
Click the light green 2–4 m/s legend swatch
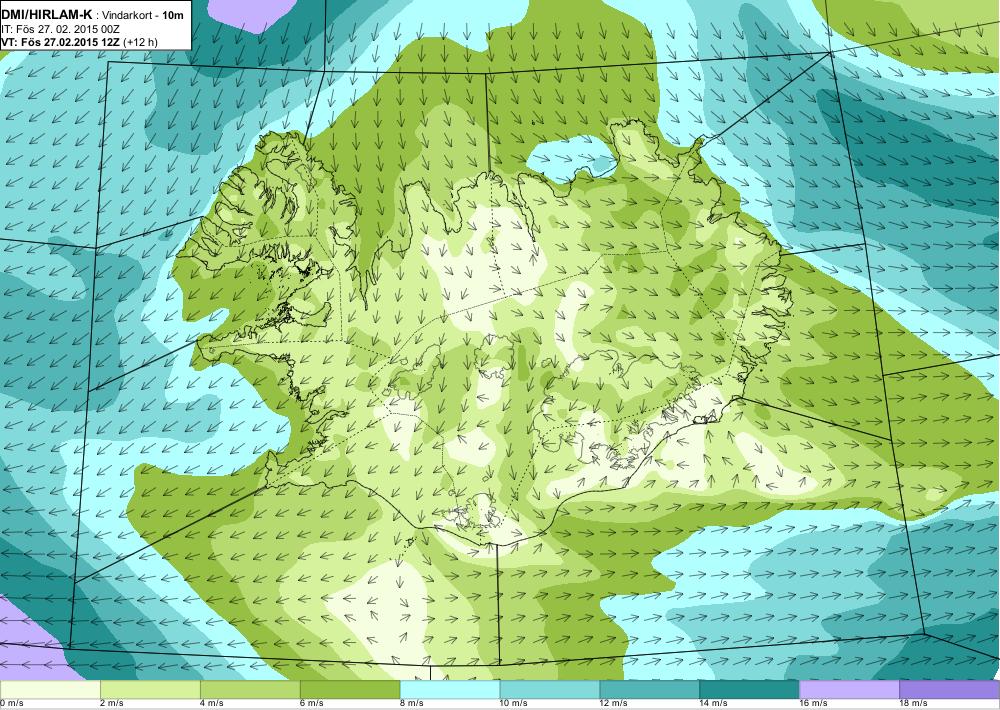150,690
